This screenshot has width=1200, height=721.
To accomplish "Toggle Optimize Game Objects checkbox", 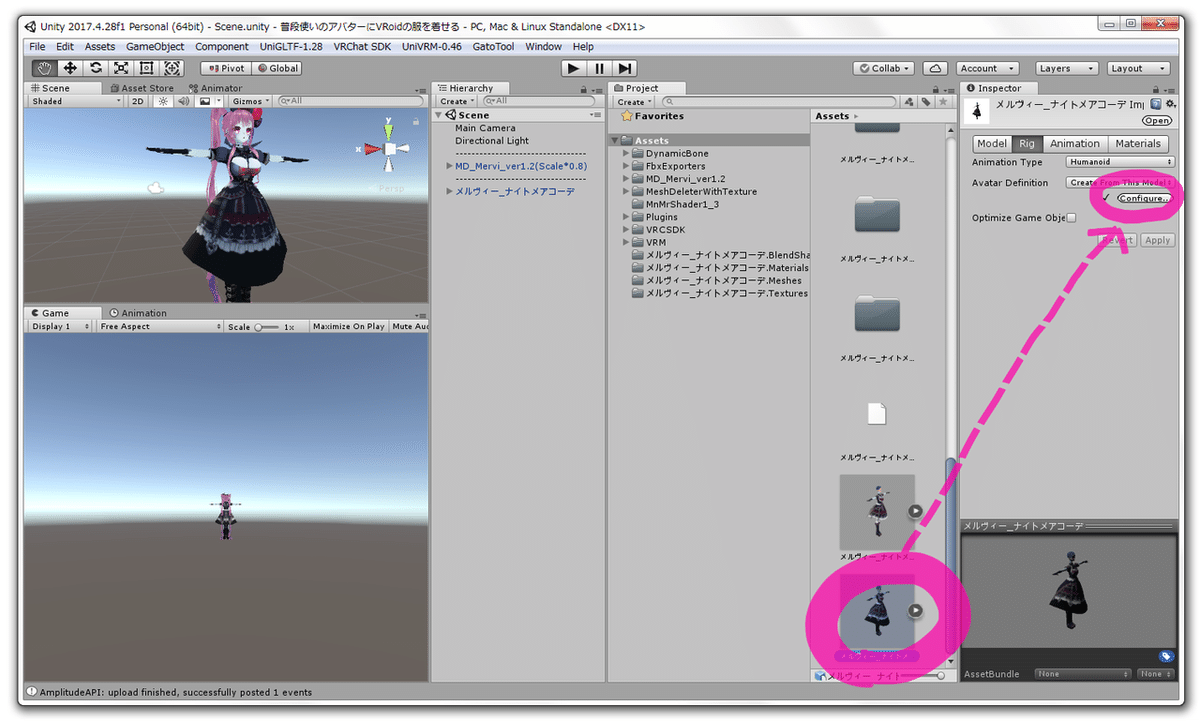I will [x=1071, y=218].
